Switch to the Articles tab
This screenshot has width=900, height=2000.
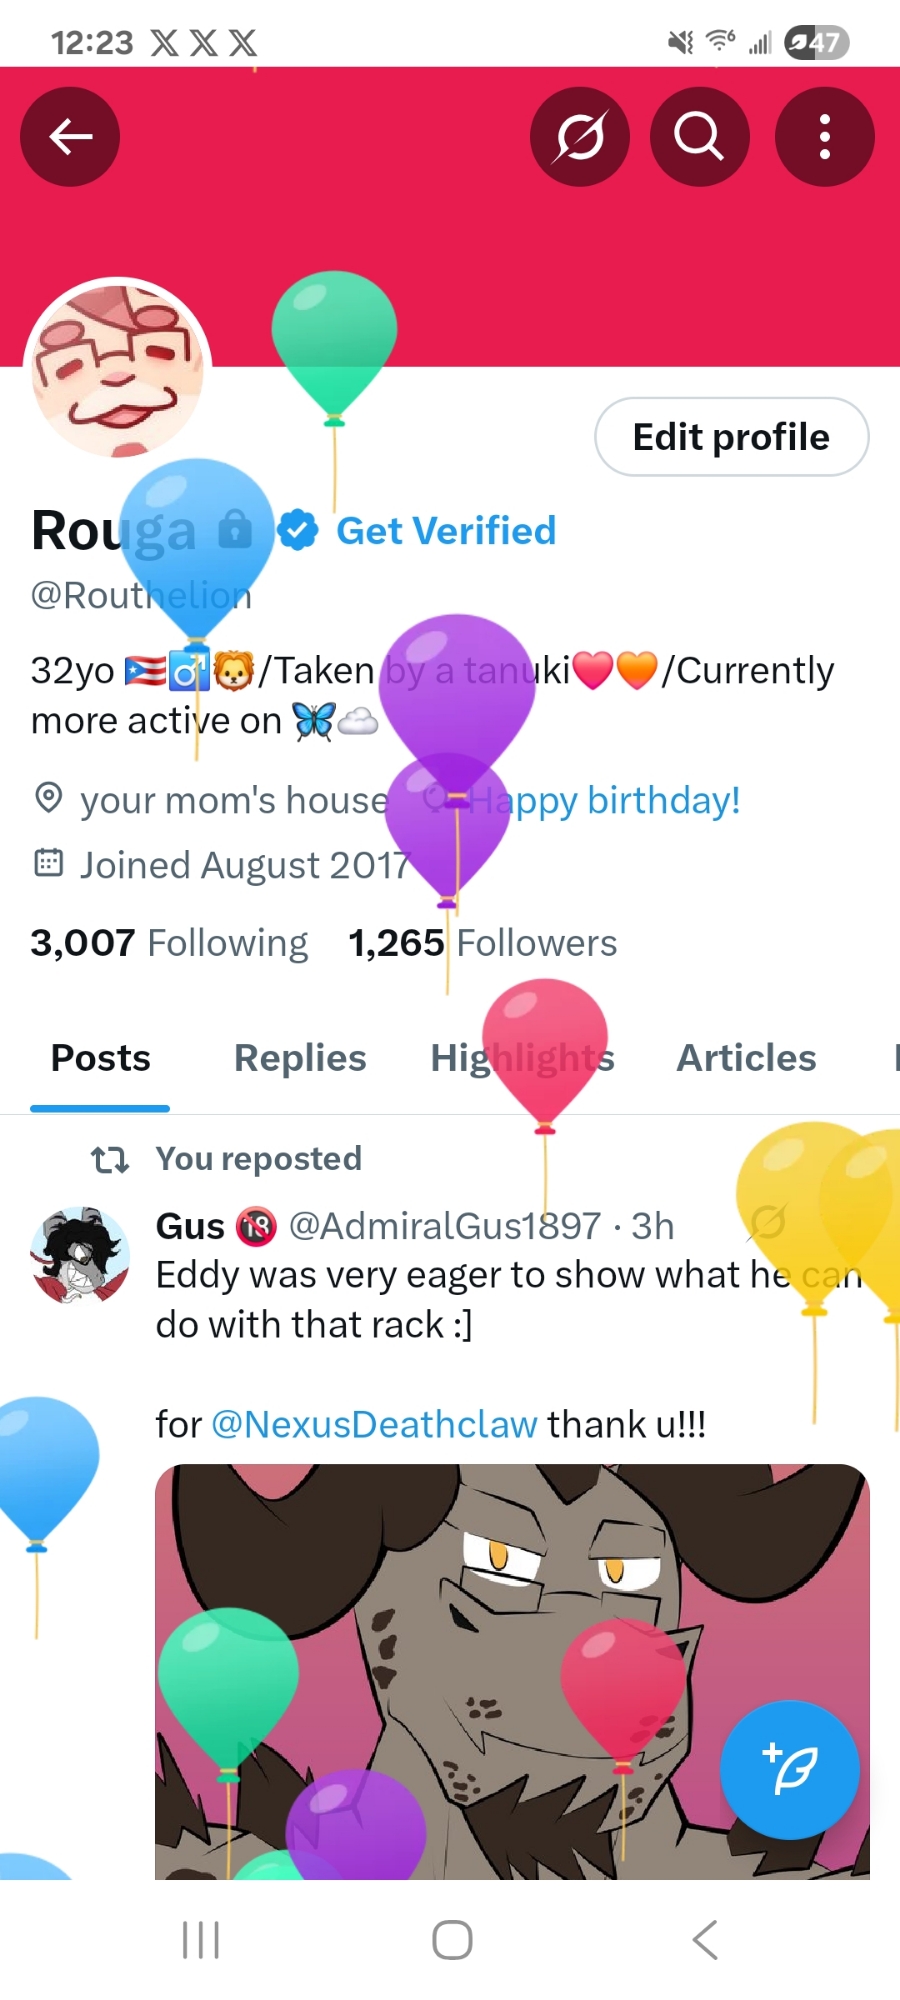(x=747, y=1058)
